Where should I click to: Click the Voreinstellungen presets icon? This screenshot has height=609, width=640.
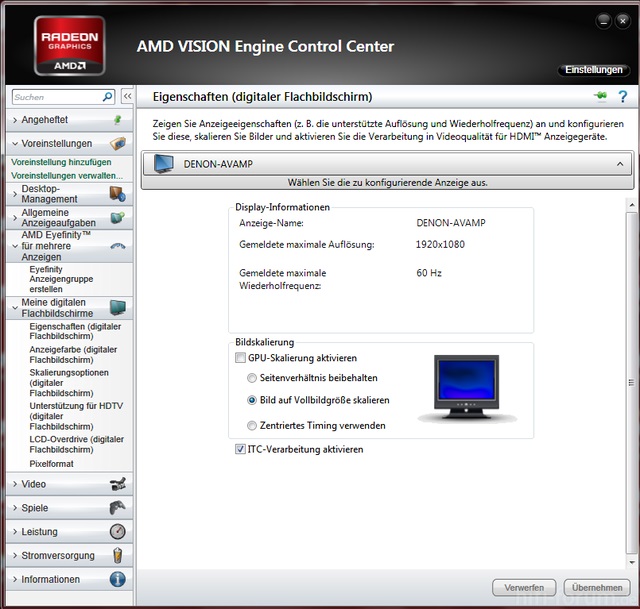tap(118, 143)
